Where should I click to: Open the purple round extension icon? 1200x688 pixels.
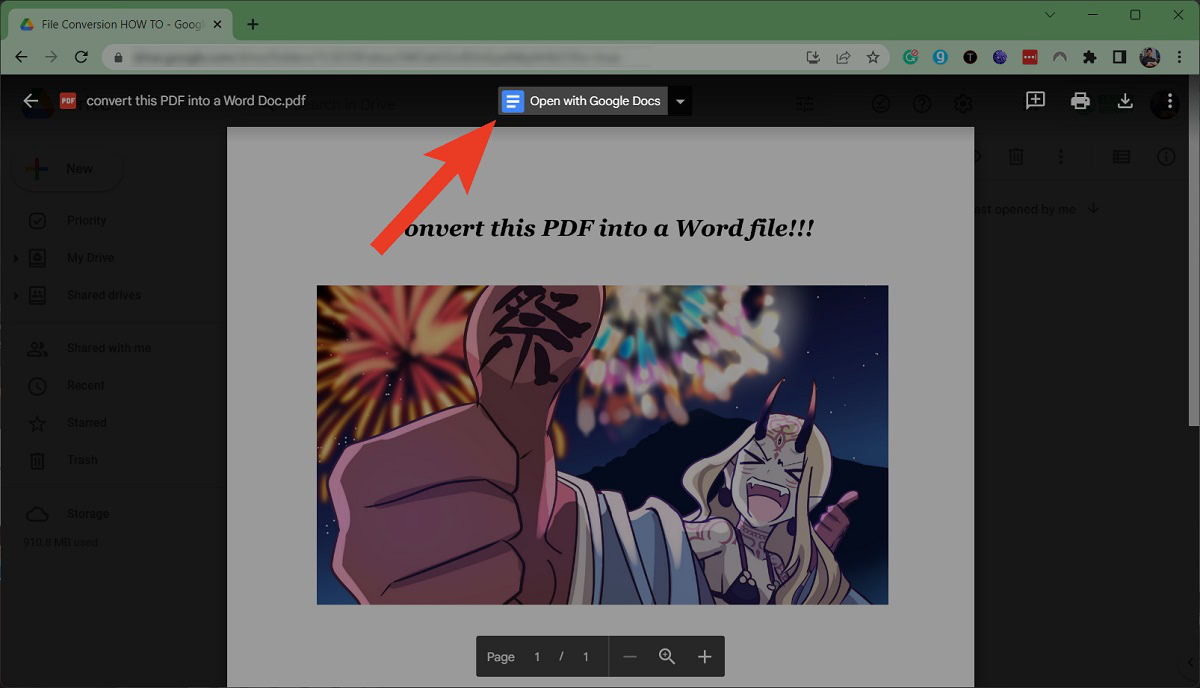pos(1000,57)
